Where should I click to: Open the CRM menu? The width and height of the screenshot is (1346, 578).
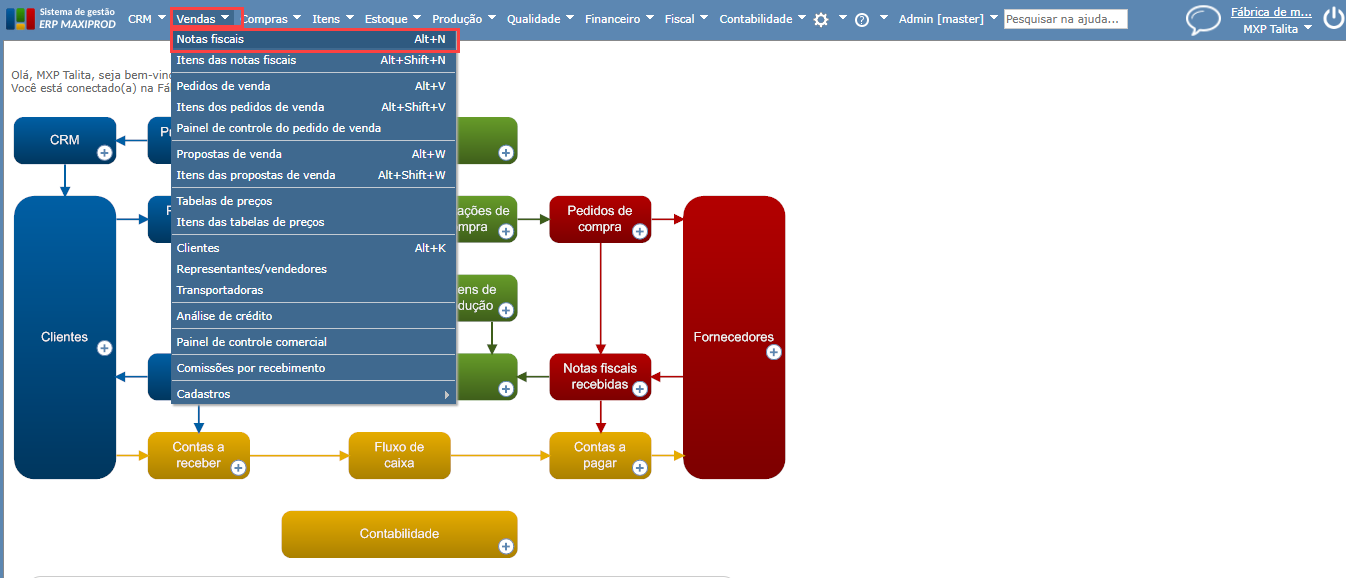[146, 19]
